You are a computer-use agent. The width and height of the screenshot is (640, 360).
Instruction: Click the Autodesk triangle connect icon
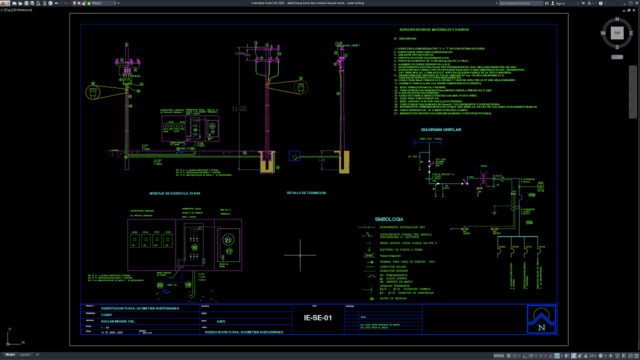[x=589, y=3]
